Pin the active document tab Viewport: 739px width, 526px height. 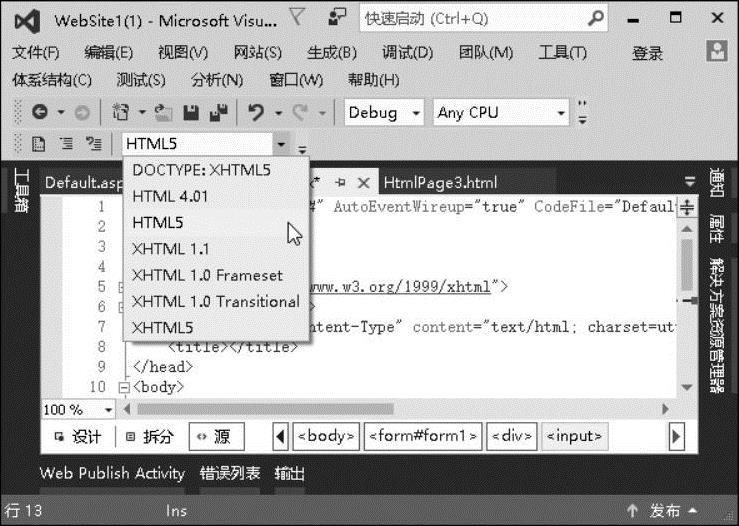(340, 182)
